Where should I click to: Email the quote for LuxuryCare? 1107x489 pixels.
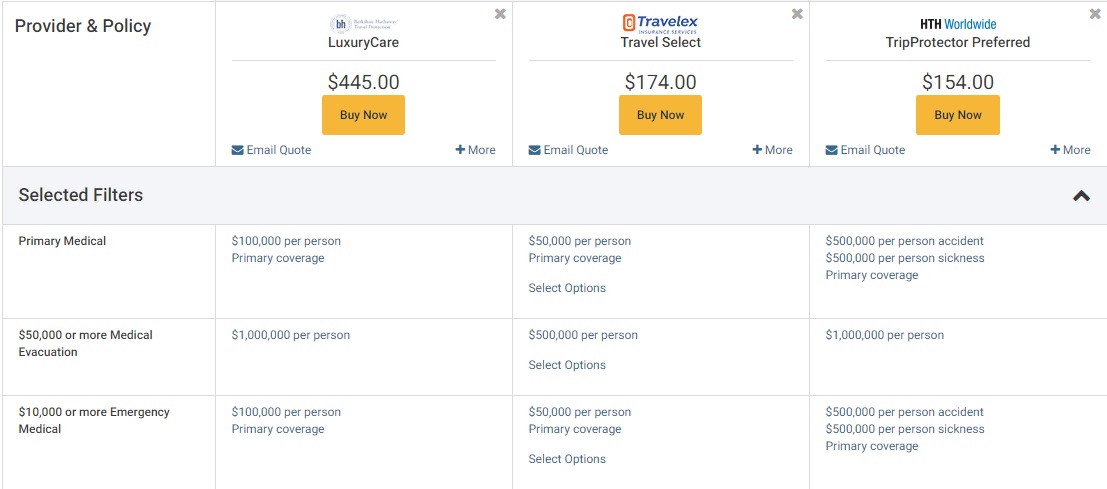271,150
